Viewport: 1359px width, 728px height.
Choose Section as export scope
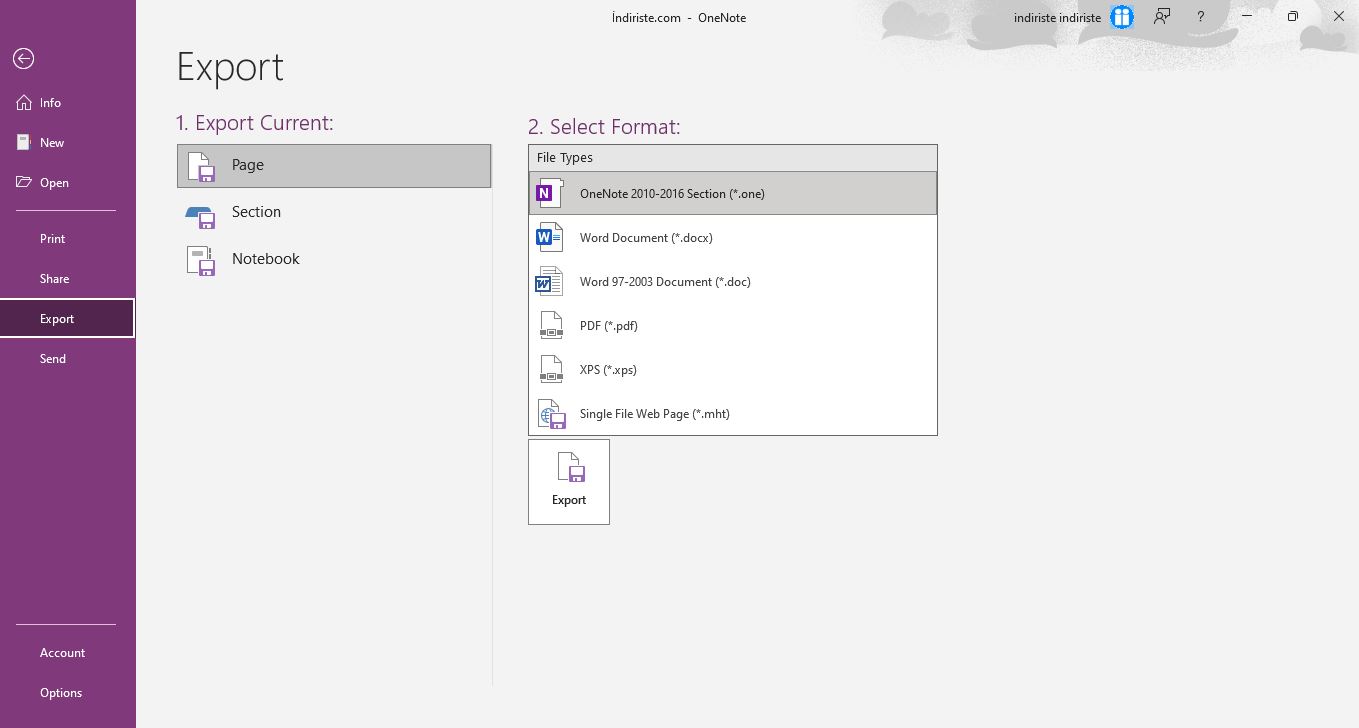tap(334, 212)
